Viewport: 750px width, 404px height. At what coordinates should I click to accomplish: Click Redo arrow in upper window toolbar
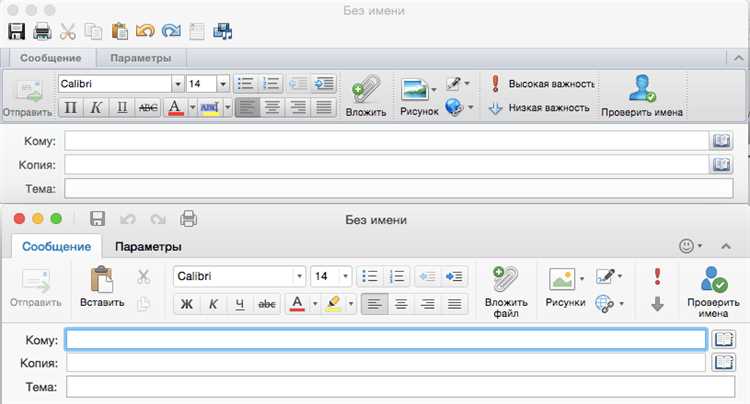pyautogui.click(x=171, y=32)
